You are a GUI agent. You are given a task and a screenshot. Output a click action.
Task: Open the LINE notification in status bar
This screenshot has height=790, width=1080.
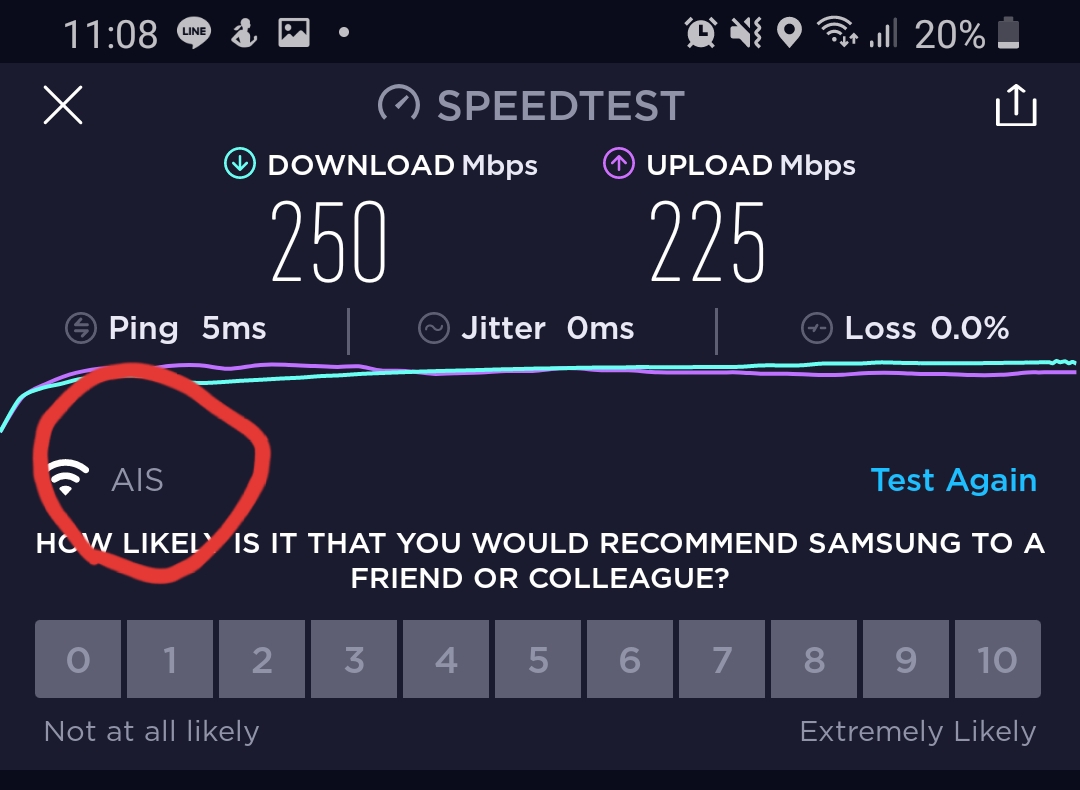(x=194, y=32)
